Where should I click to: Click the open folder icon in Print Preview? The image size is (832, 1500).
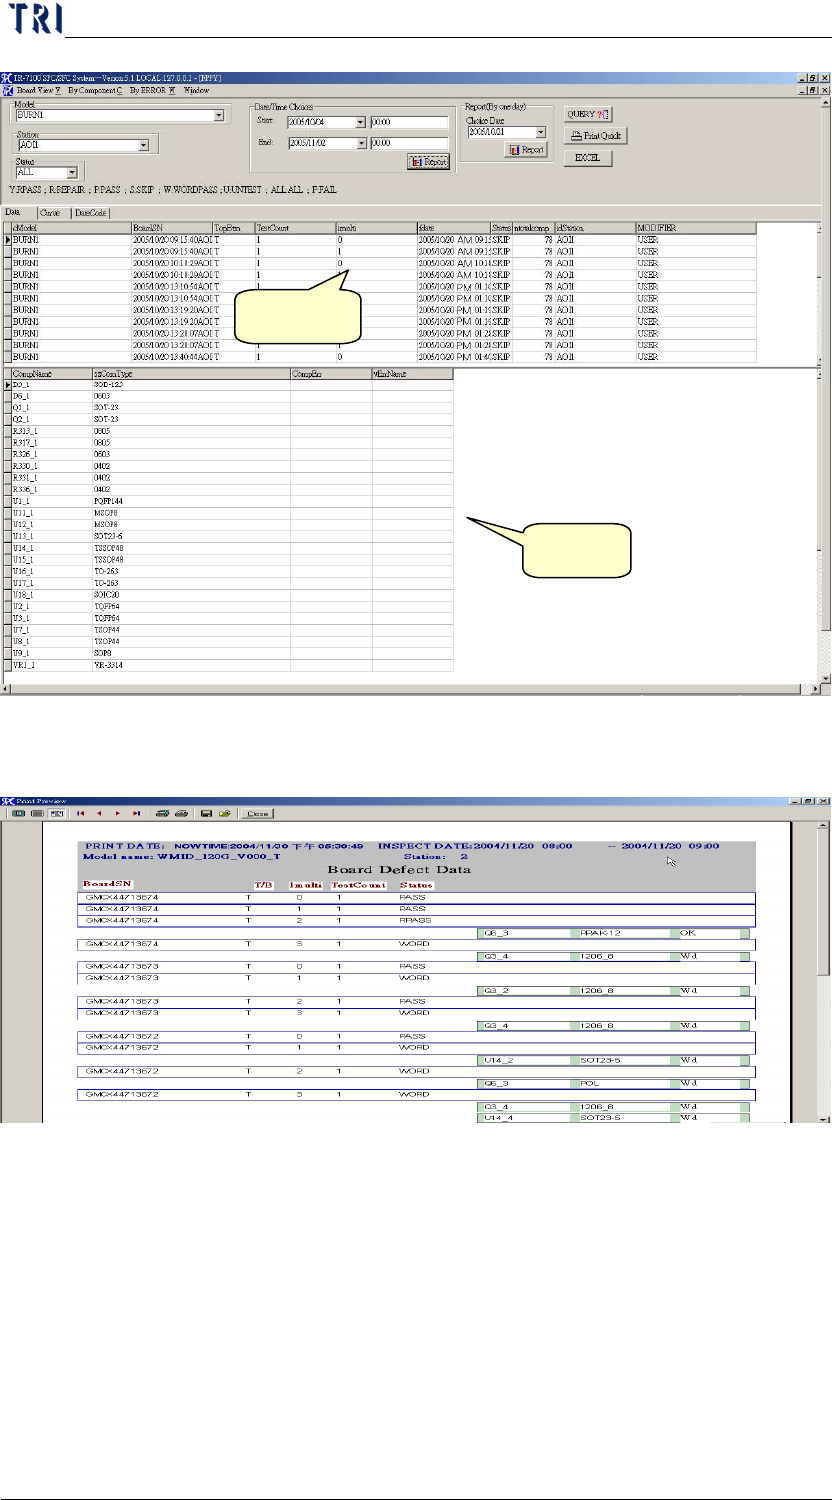point(225,813)
